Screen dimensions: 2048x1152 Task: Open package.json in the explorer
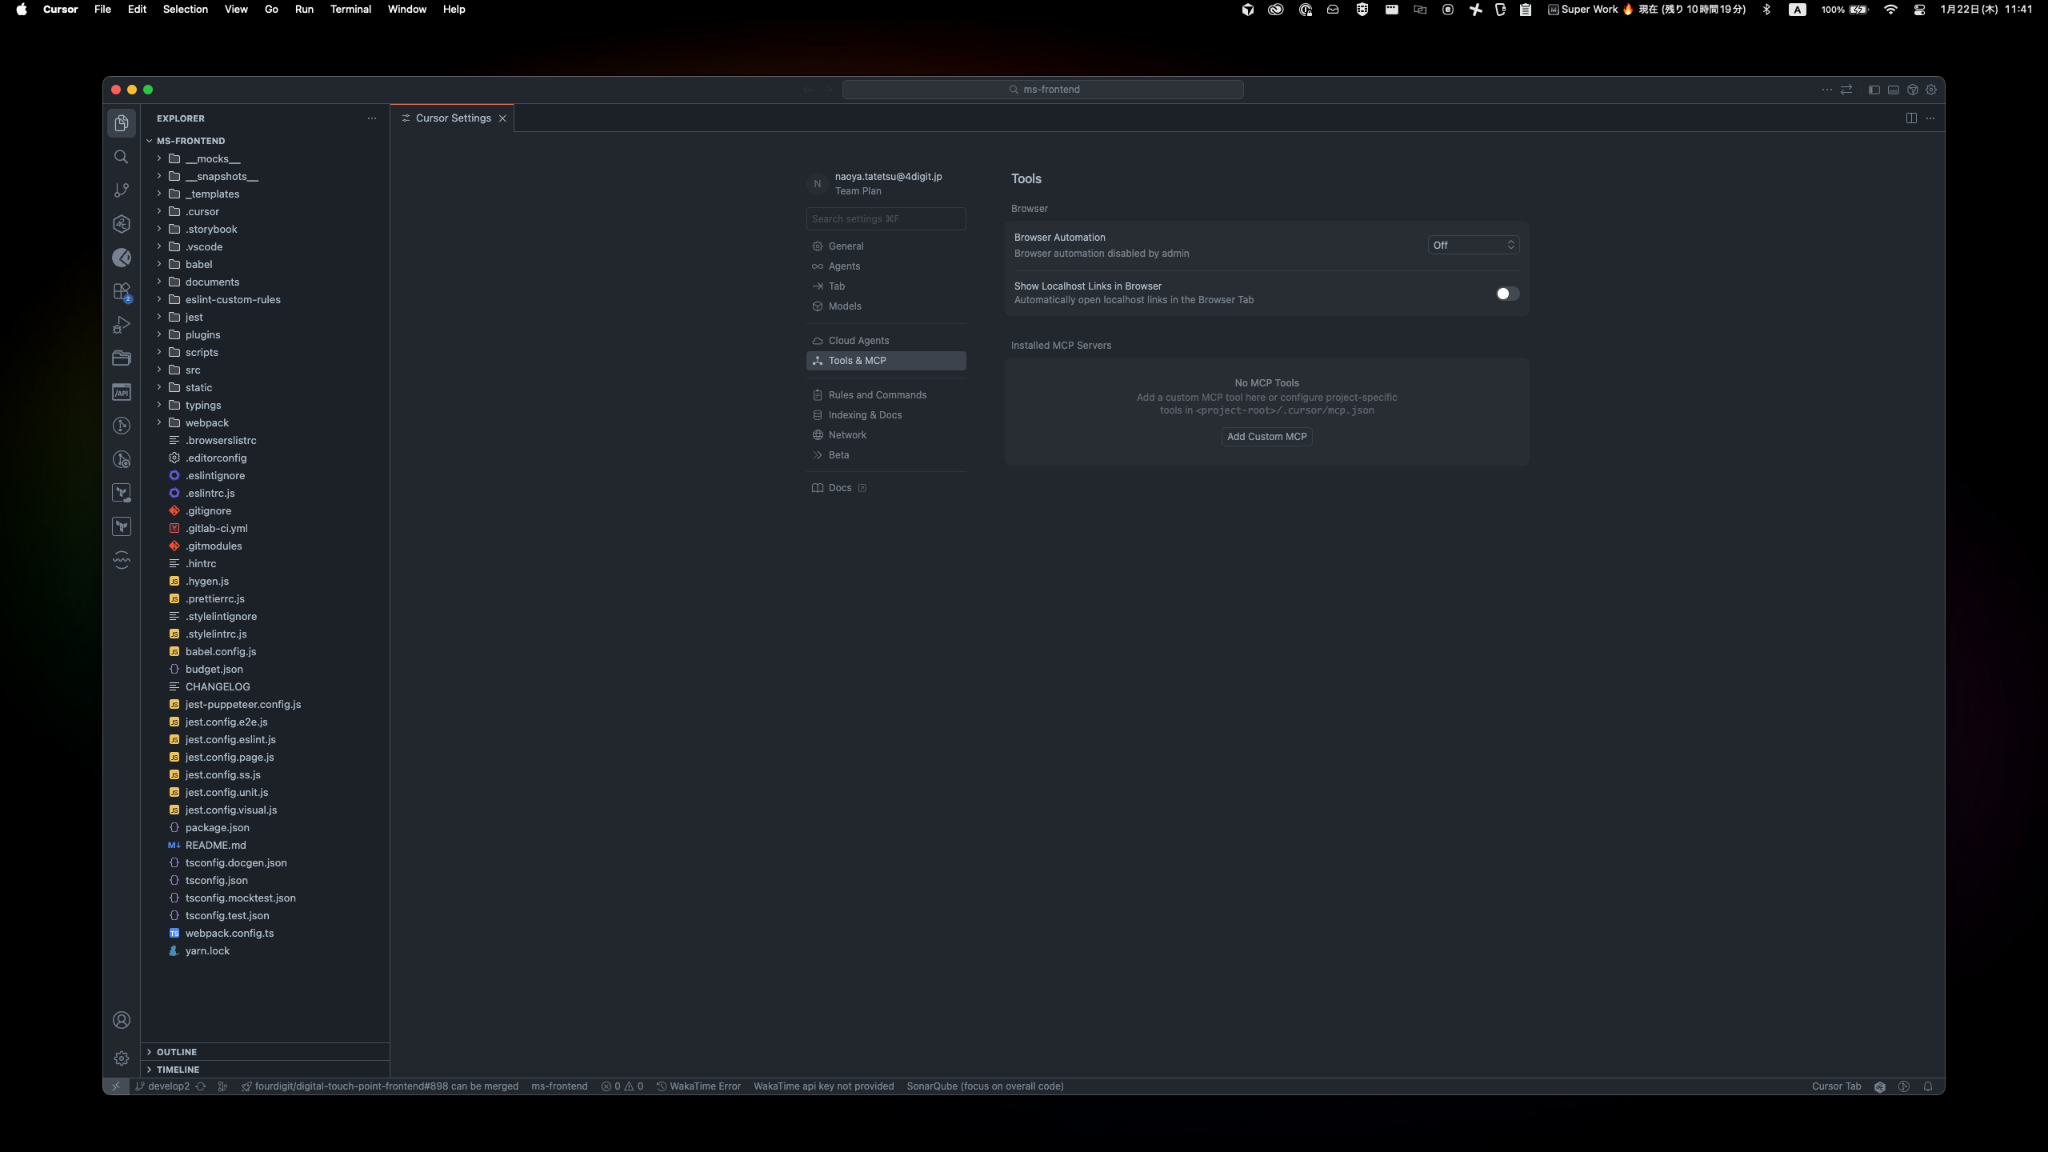pyautogui.click(x=264, y=828)
